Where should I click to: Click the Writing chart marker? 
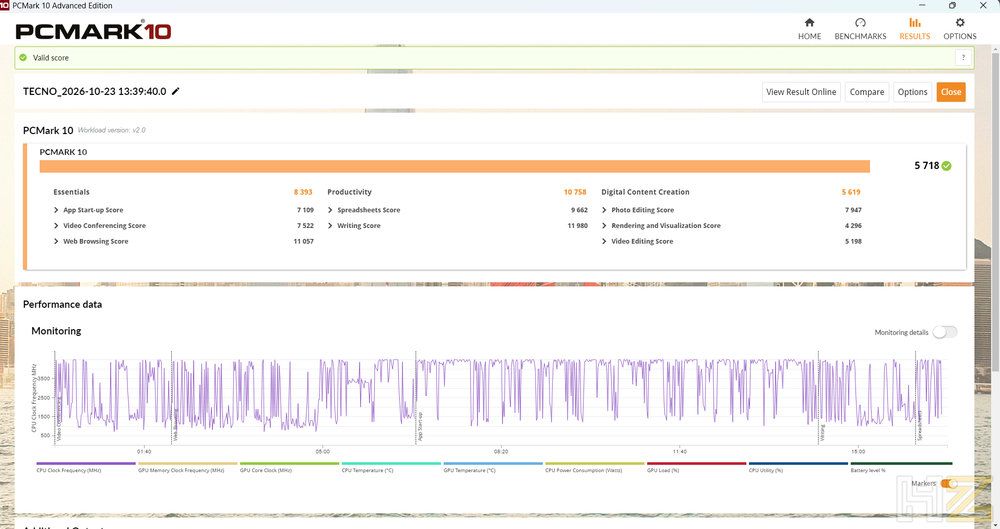822,433
